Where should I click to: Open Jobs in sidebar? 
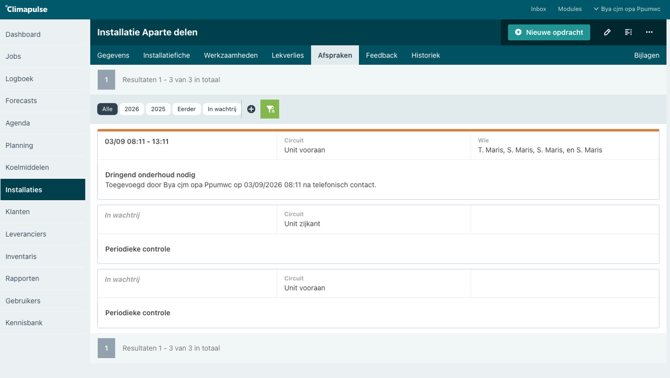click(x=43, y=56)
